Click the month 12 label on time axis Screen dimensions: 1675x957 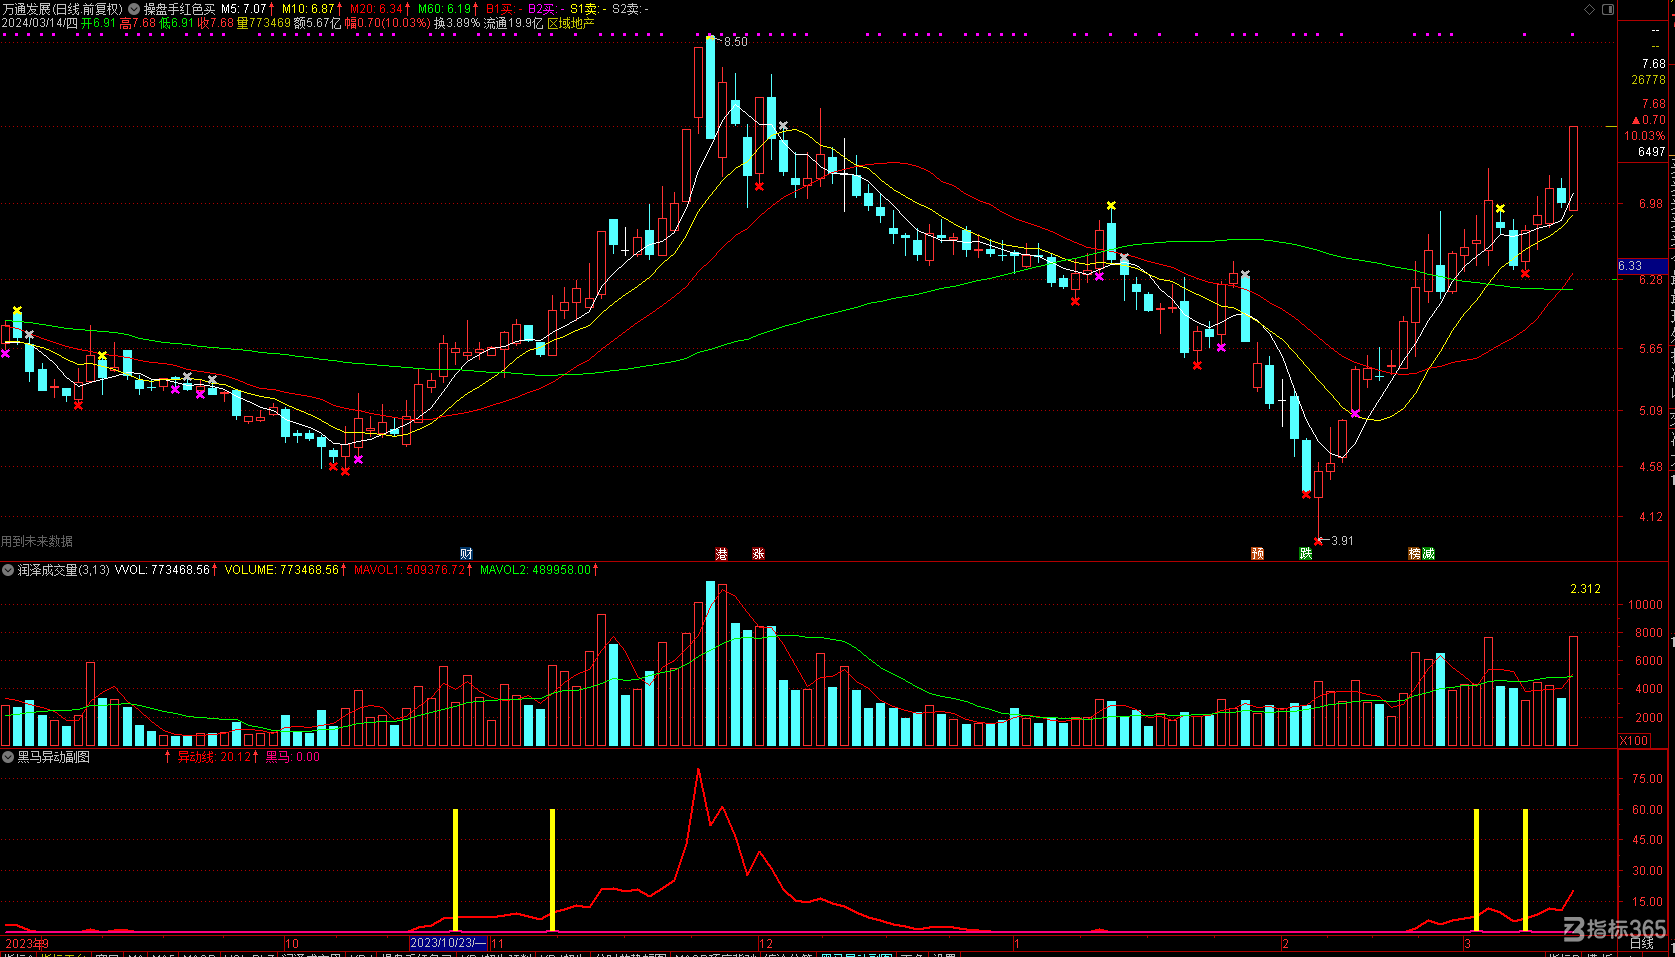766,943
